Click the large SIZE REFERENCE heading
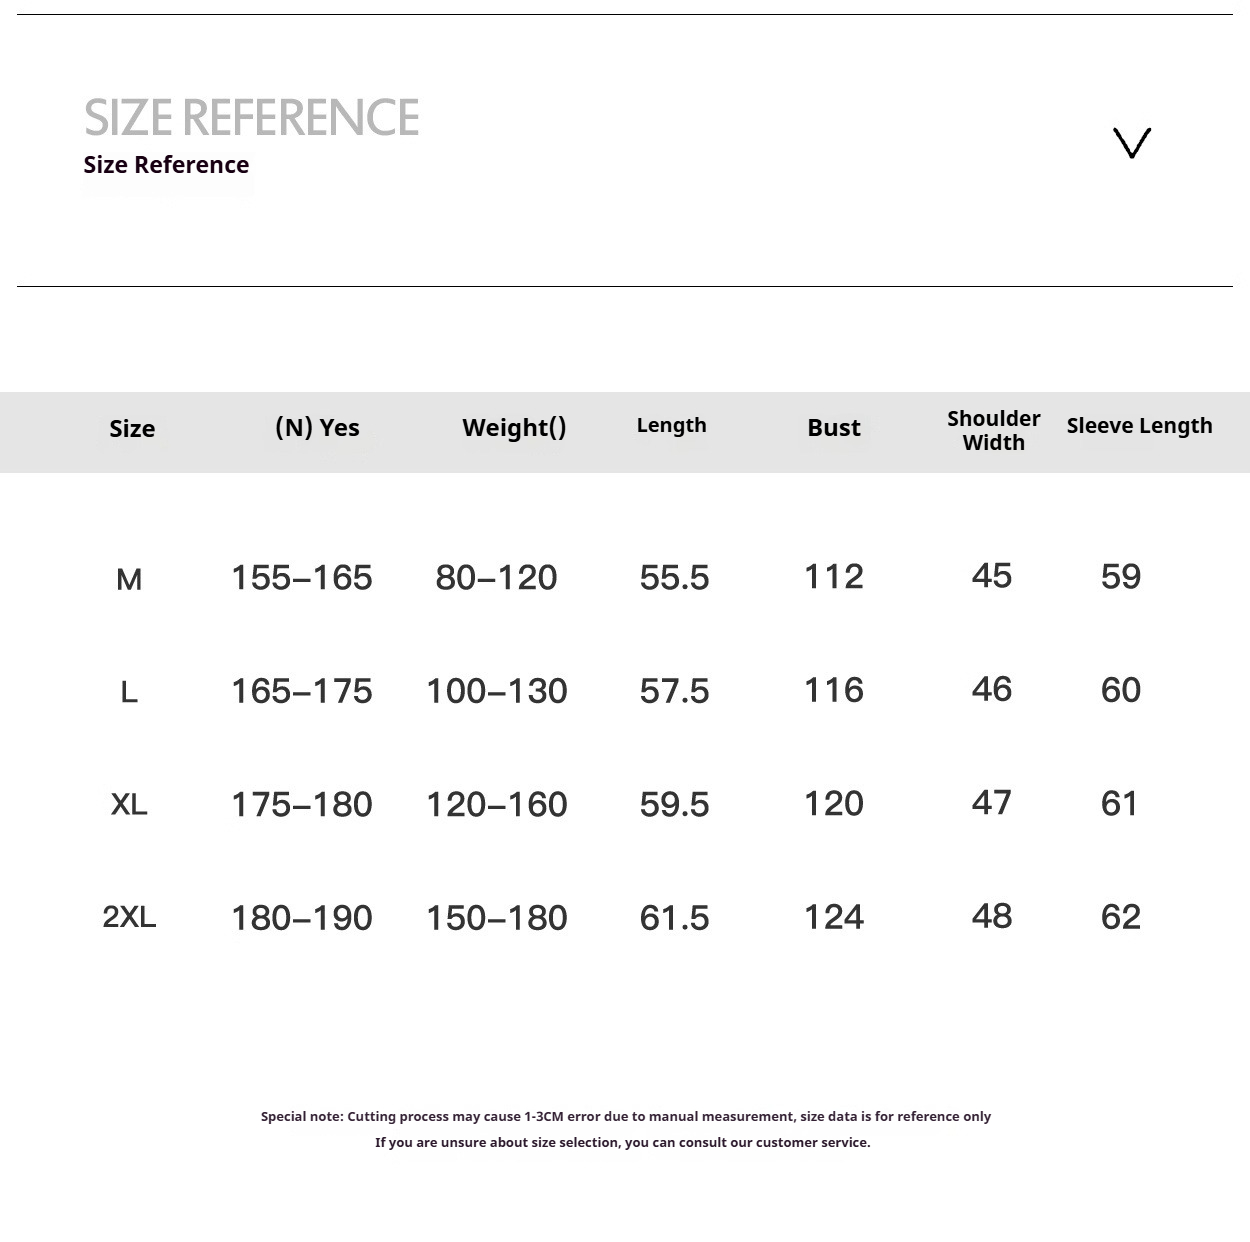 pos(251,117)
